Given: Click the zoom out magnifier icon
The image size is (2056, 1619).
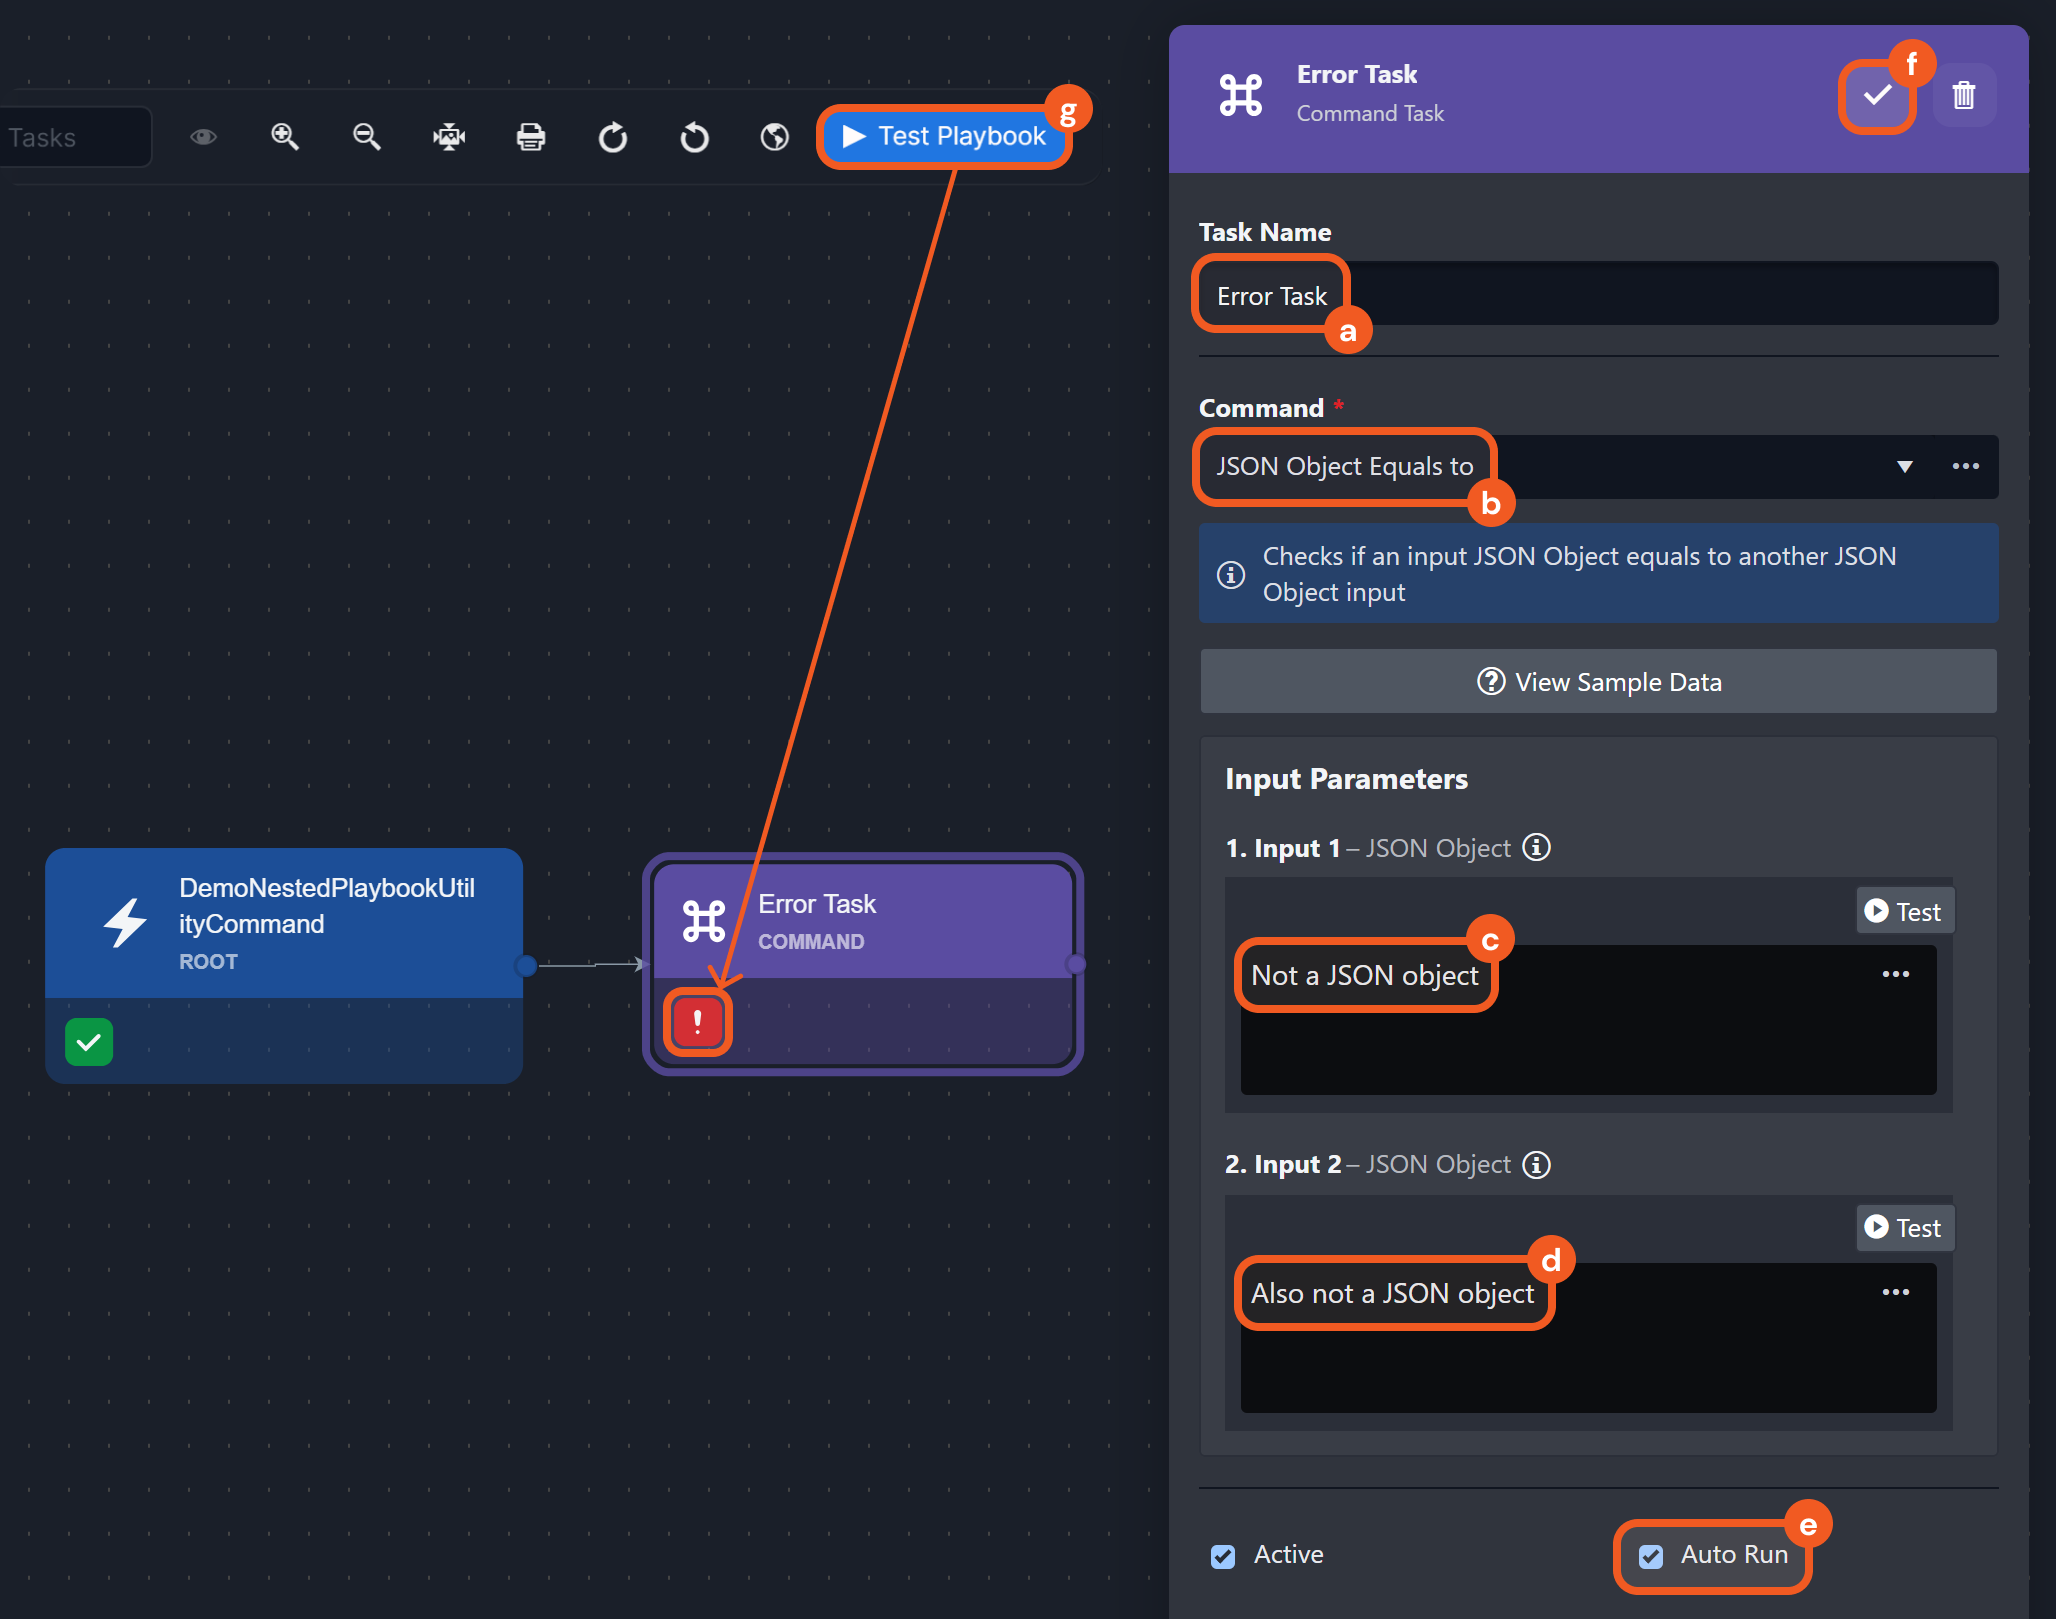Looking at the screenshot, I should [x=367, y=137].
